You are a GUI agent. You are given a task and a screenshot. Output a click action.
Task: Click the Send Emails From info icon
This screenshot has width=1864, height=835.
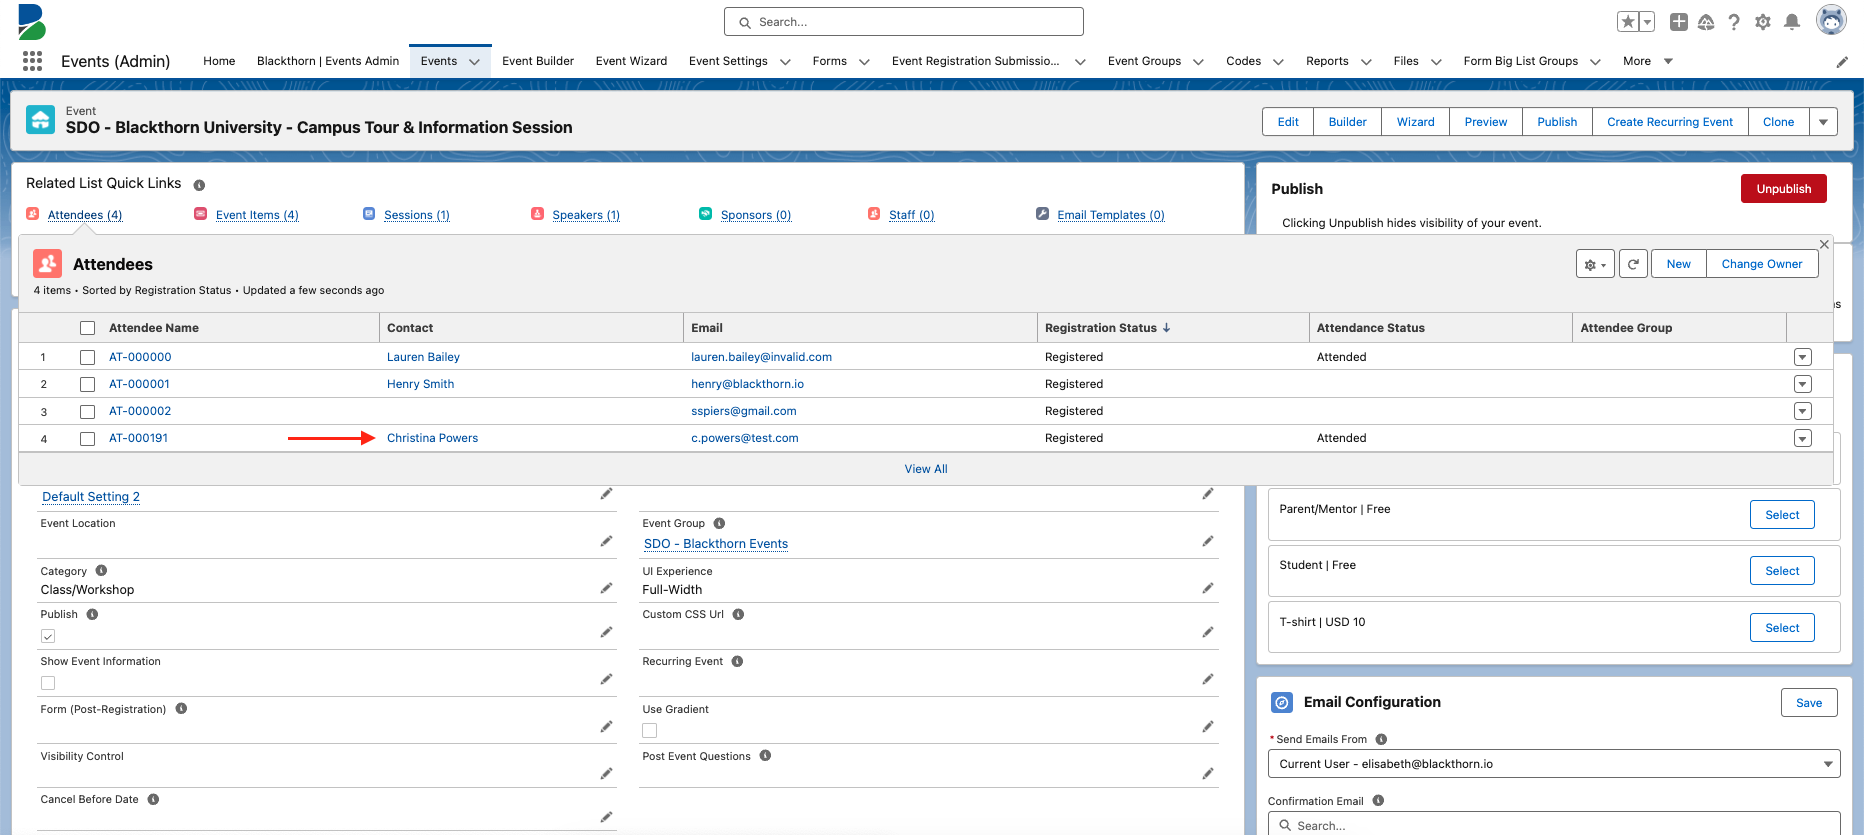1381,739
